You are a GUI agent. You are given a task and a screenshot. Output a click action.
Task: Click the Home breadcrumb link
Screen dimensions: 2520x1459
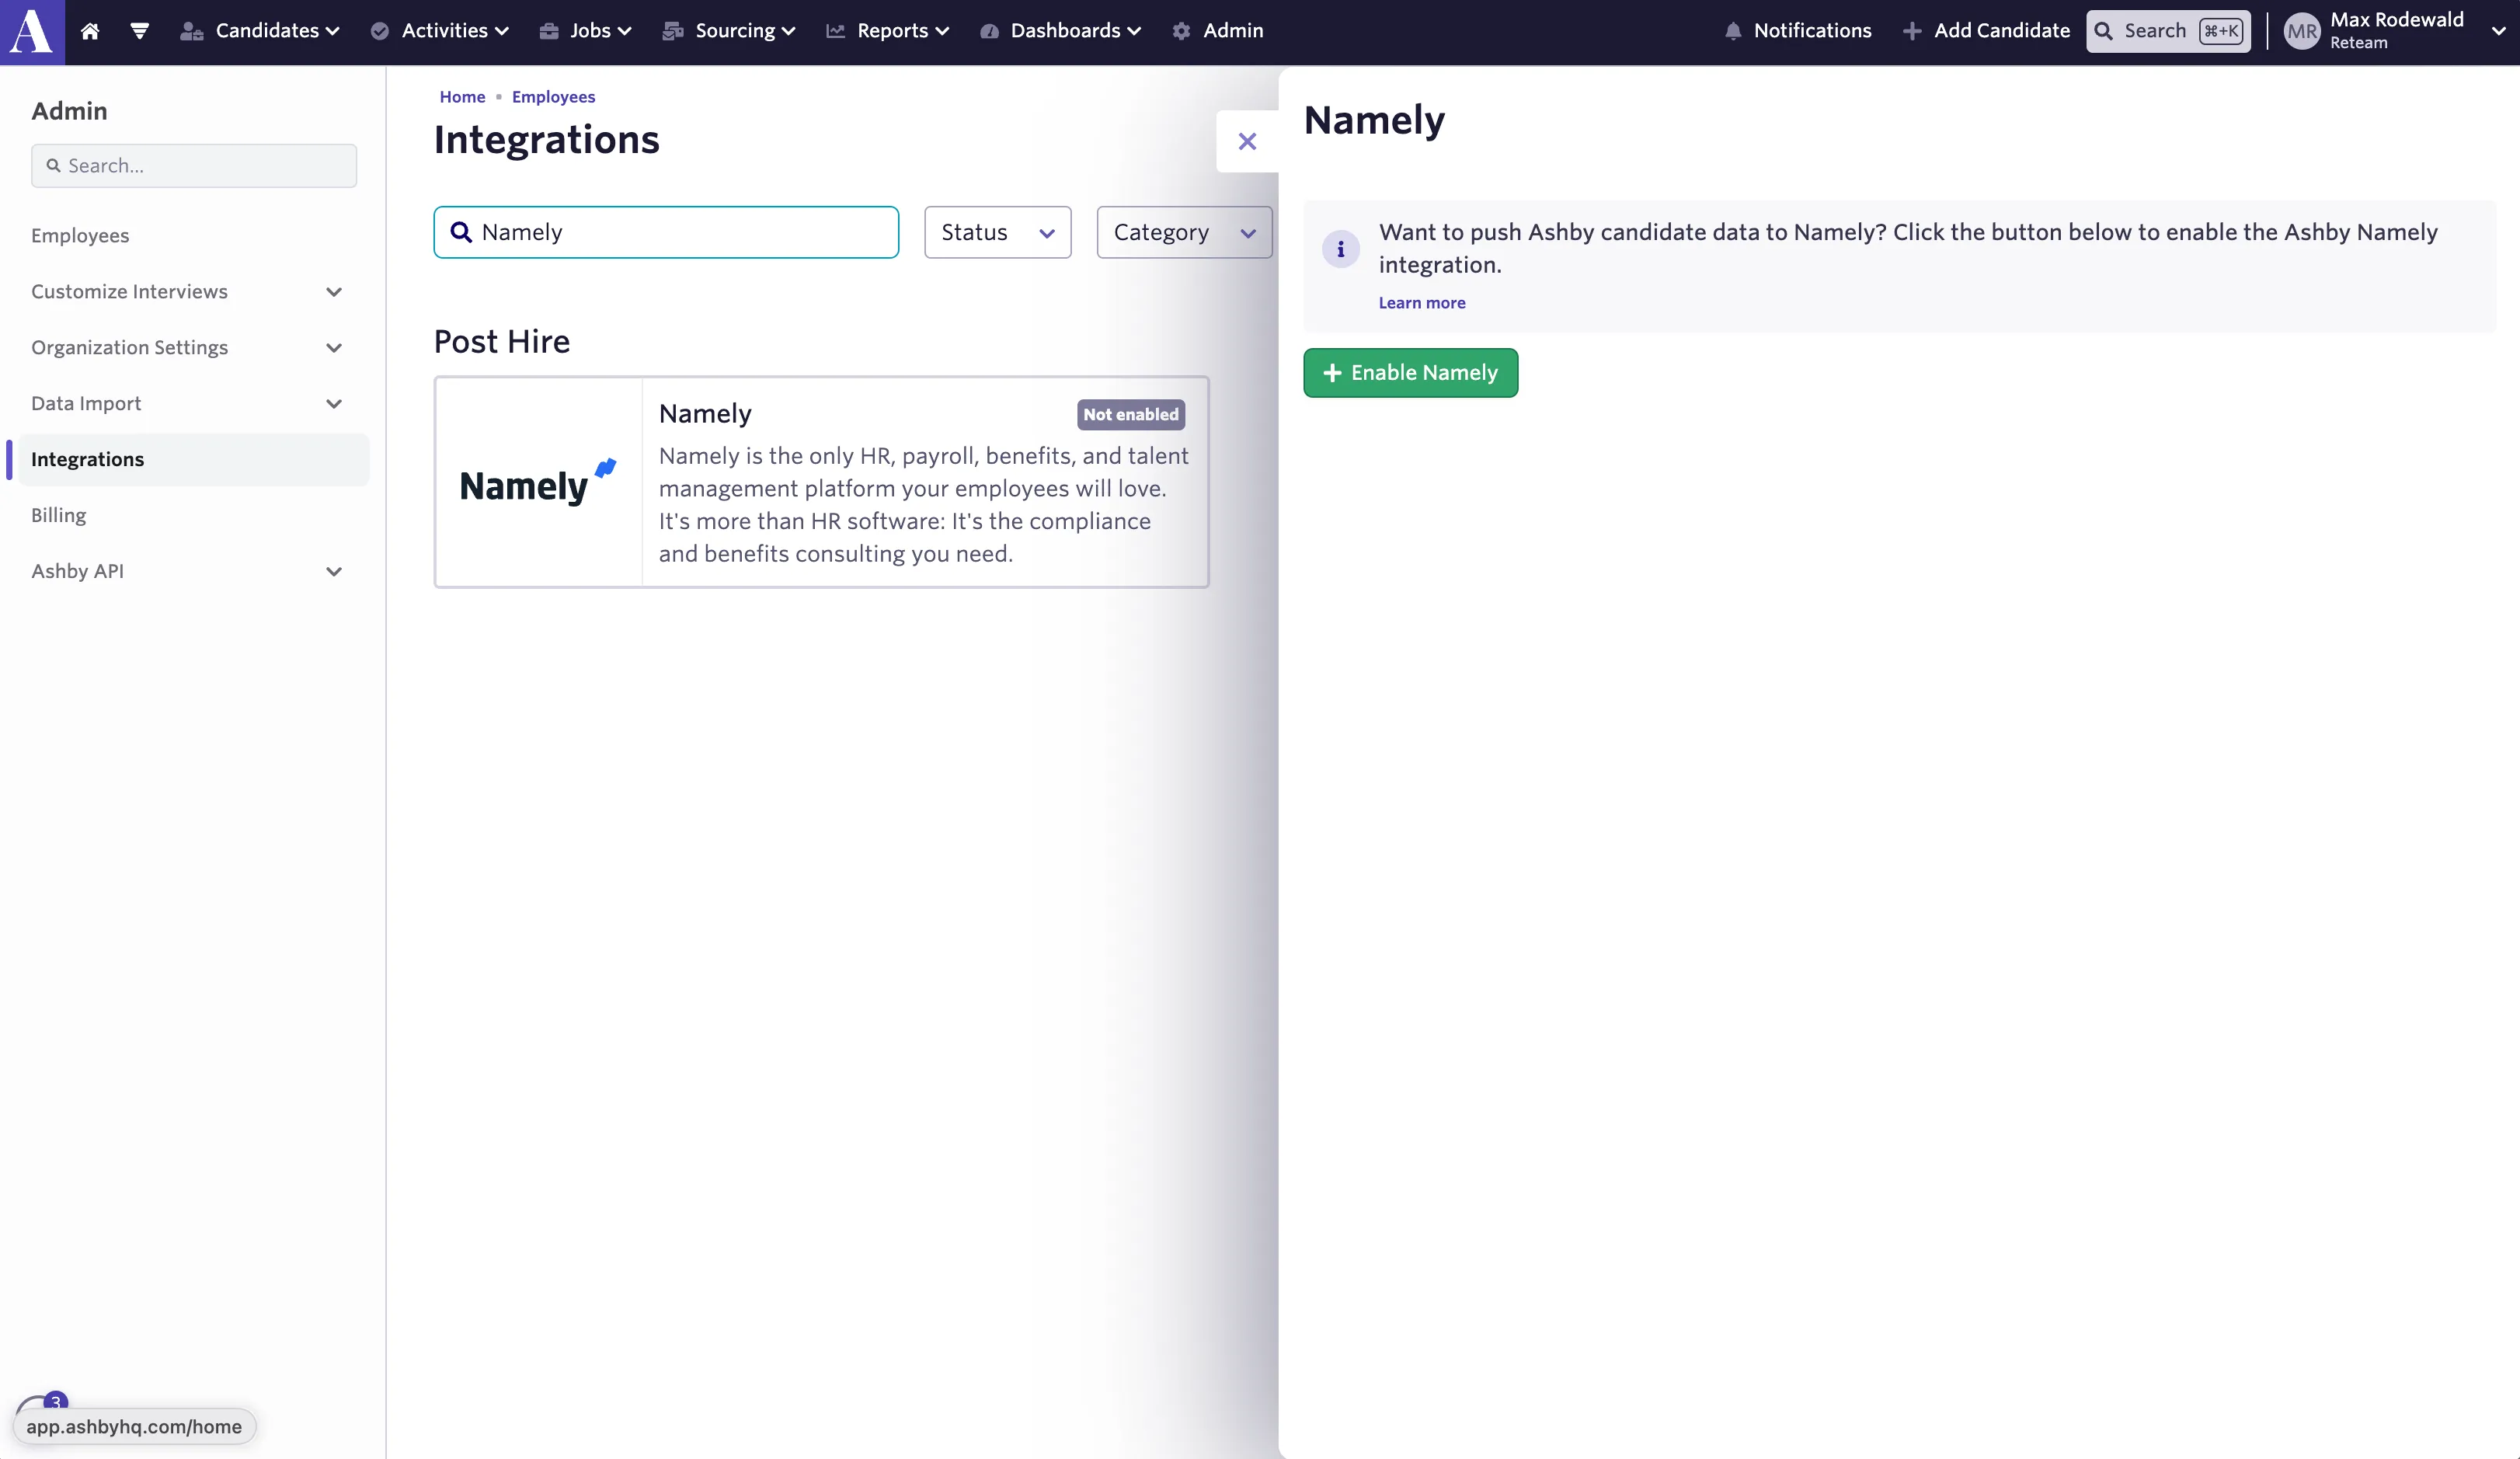tap(462, 97)
